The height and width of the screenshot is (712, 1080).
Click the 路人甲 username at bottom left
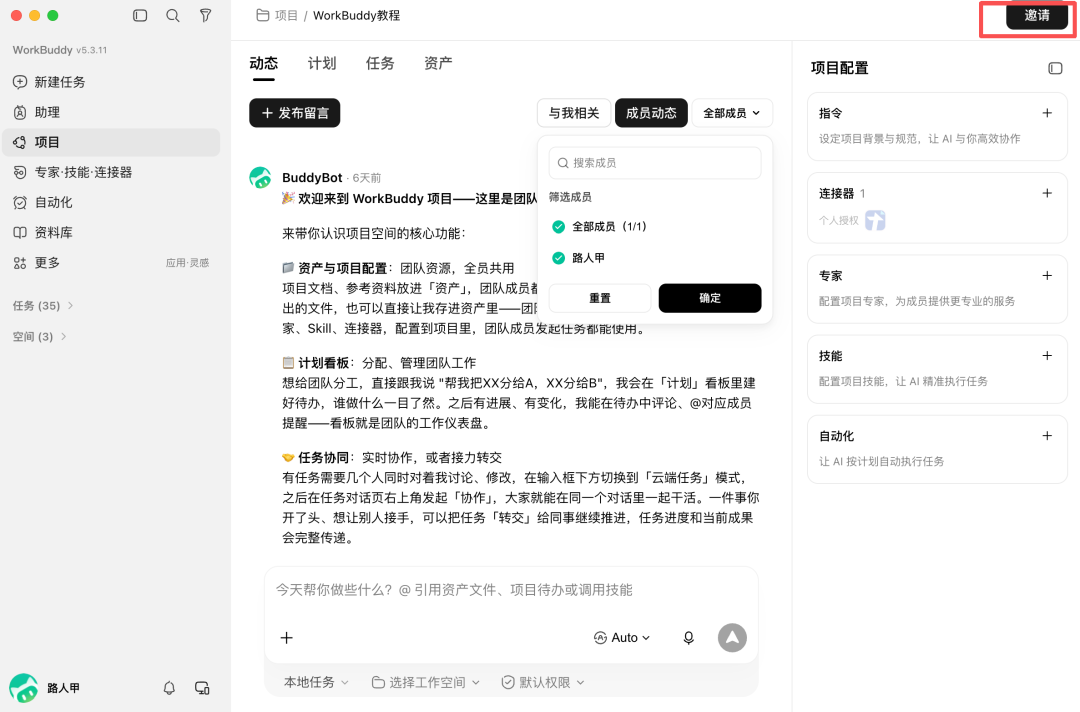point(63,688)
